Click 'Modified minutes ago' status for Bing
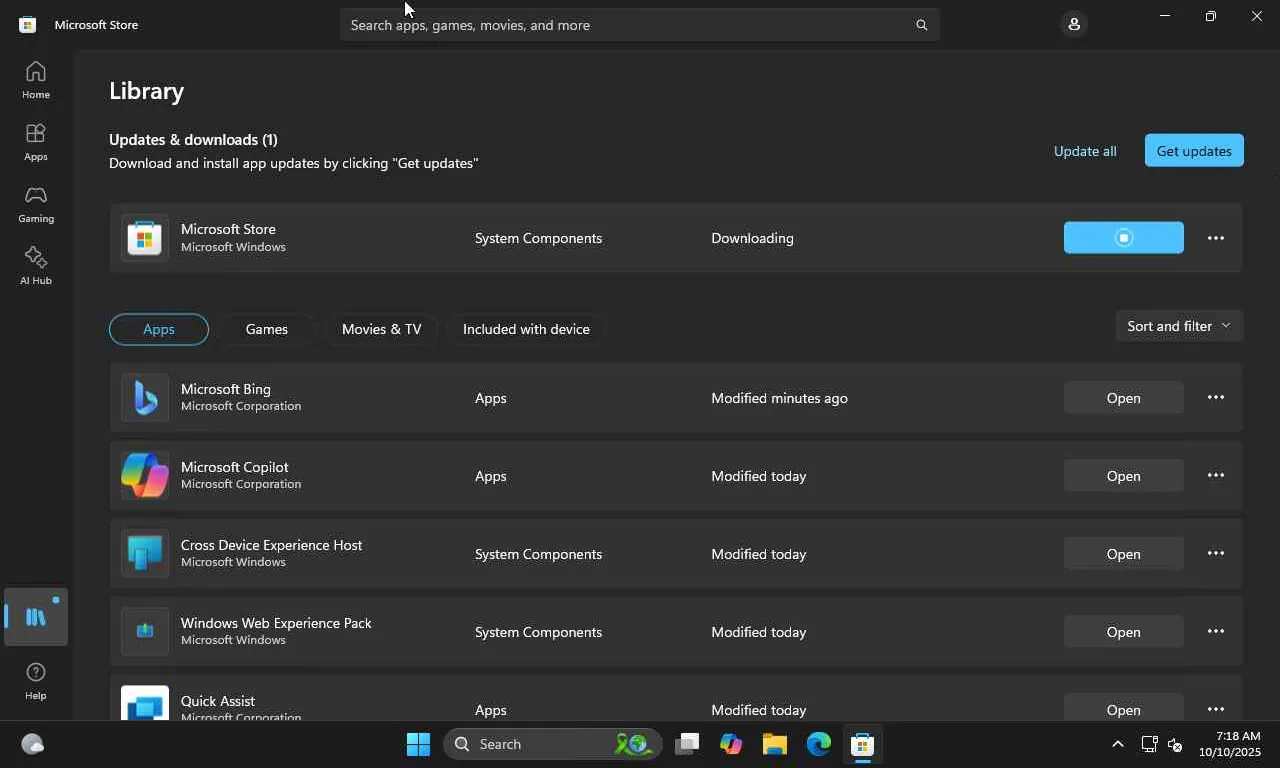 (780, 398)
